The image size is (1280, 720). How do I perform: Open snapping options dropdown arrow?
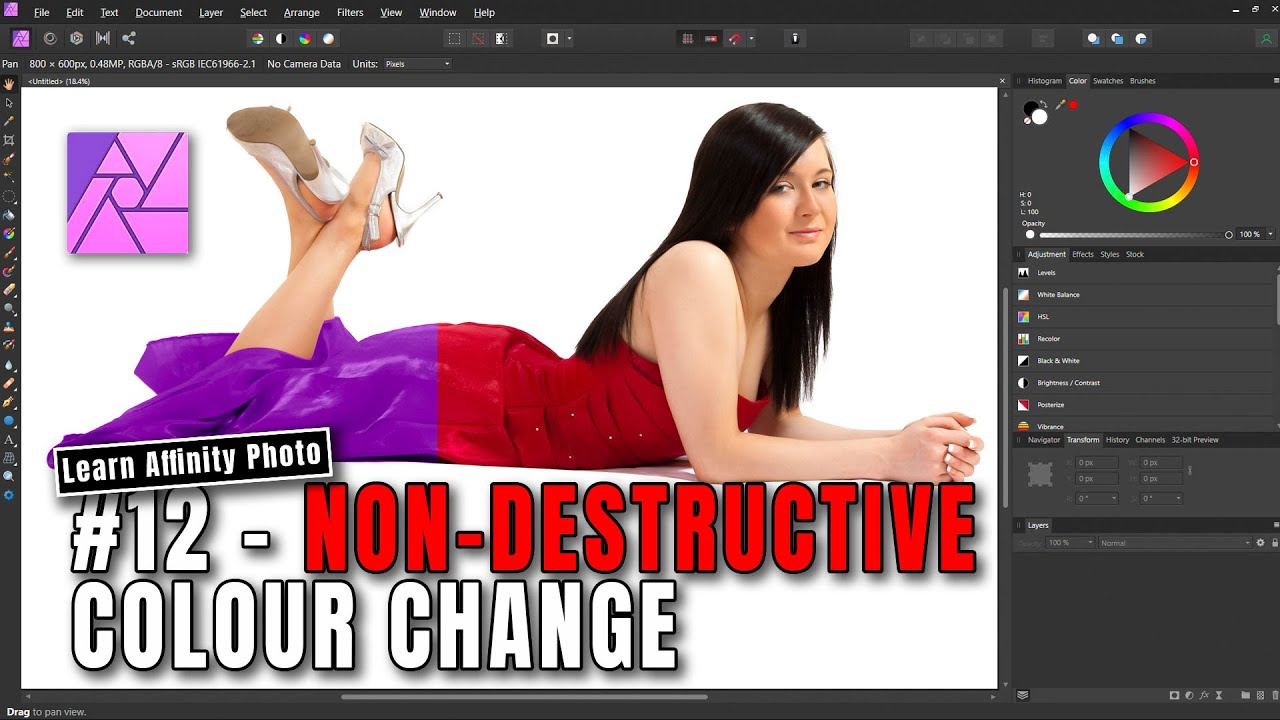coord(751,39)
